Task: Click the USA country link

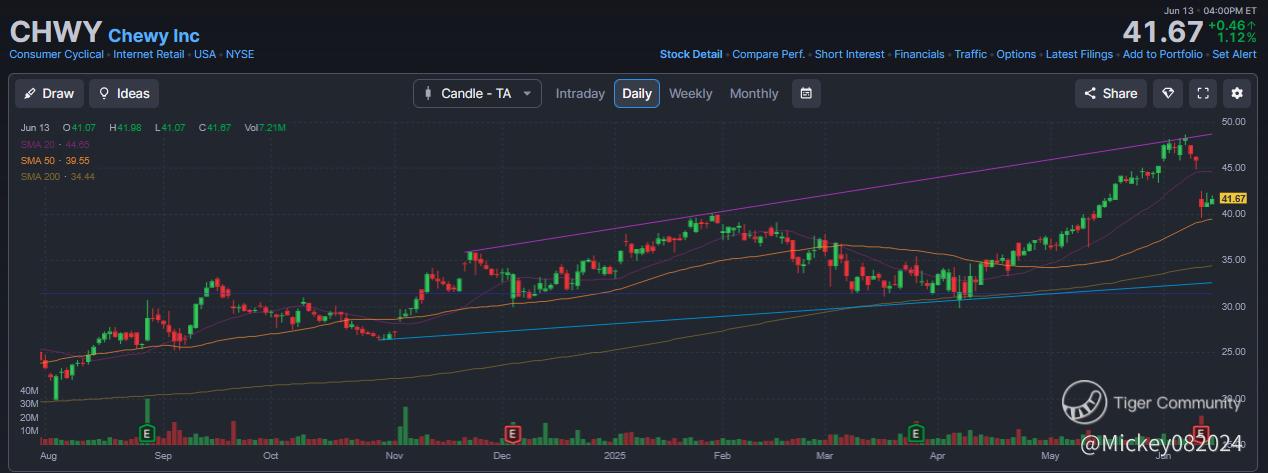Action: tap(206, 54)
